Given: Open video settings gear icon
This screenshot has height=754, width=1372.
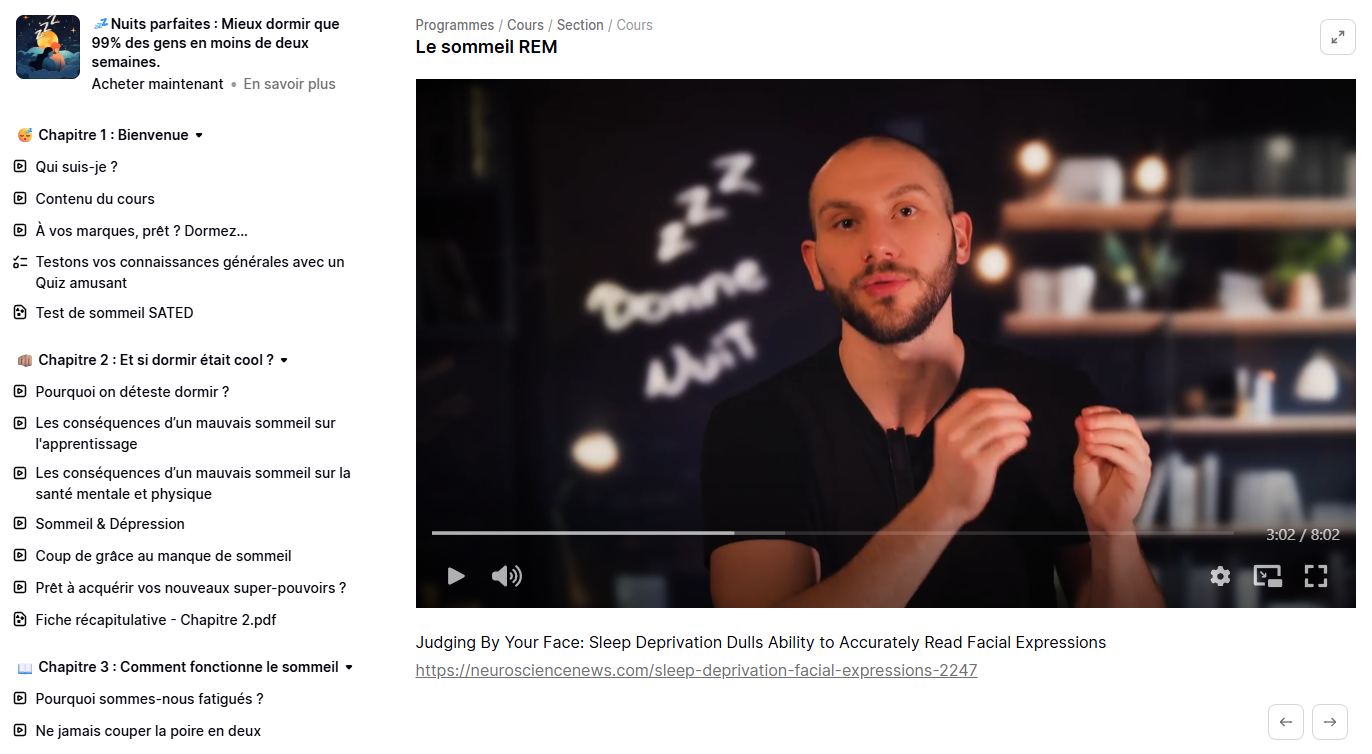Looking at the screenshot, I should 1220,576.
